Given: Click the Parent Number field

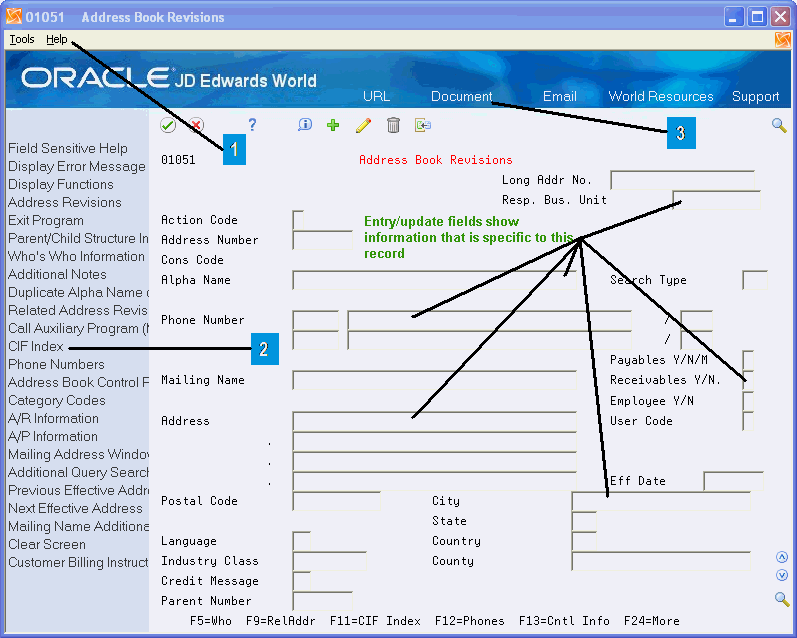Looking at the screenshot, I should pos(322,600).
